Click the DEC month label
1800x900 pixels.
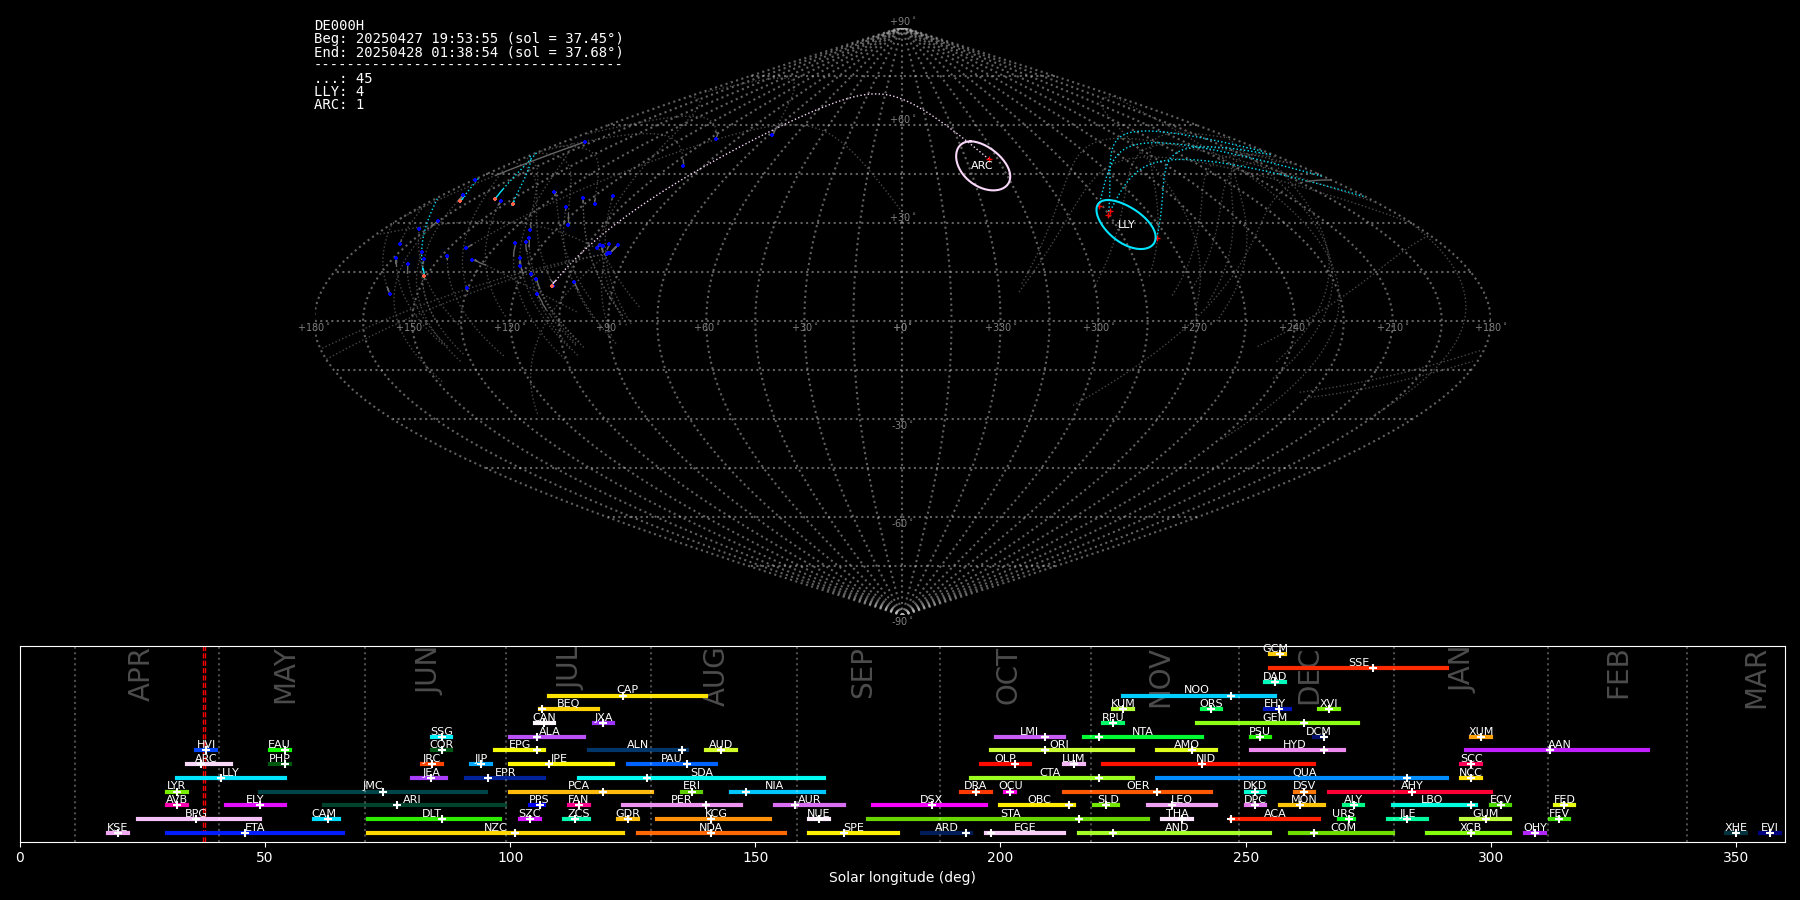(x=1310, y=678)
